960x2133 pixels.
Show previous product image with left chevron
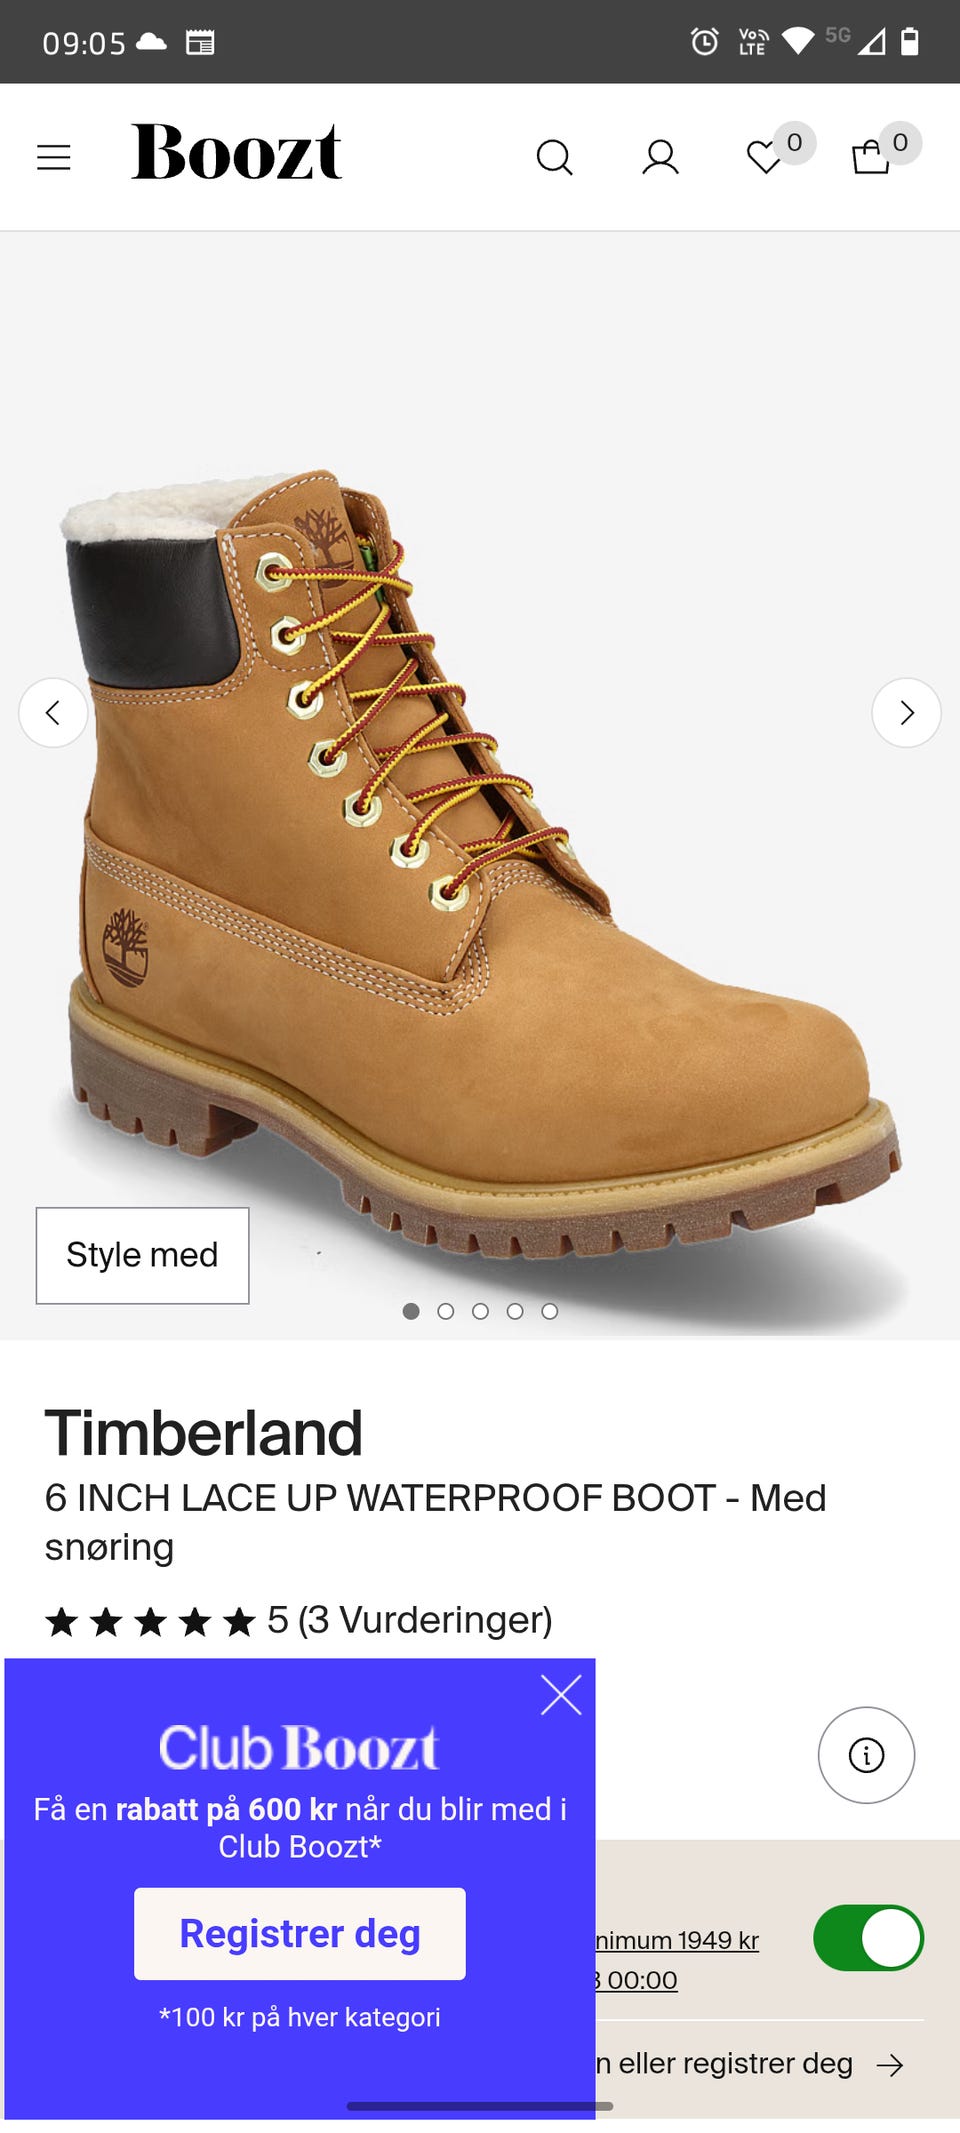pos(53,713)
